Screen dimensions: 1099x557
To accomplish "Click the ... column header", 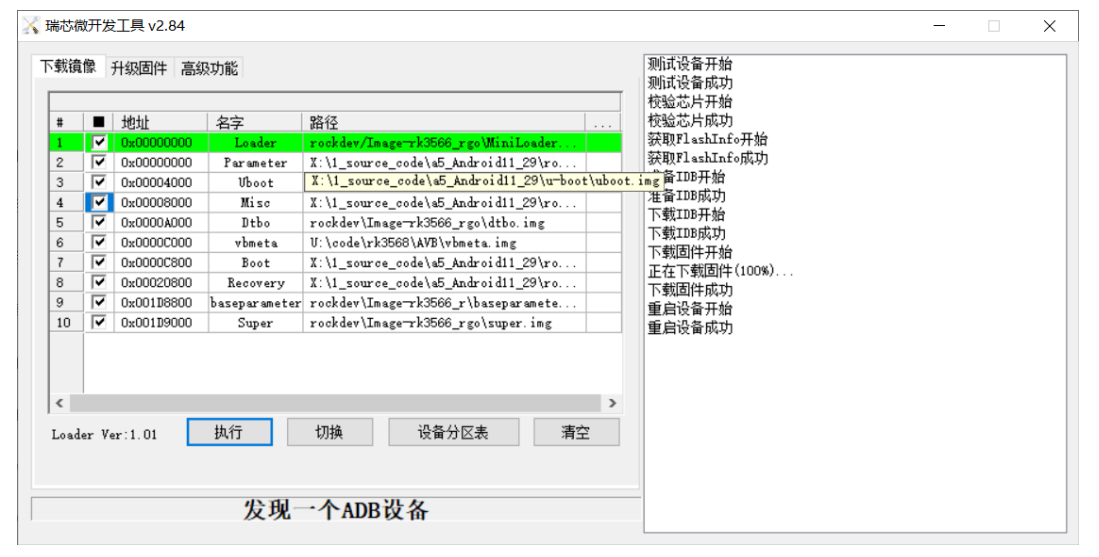I will [603, 123].
